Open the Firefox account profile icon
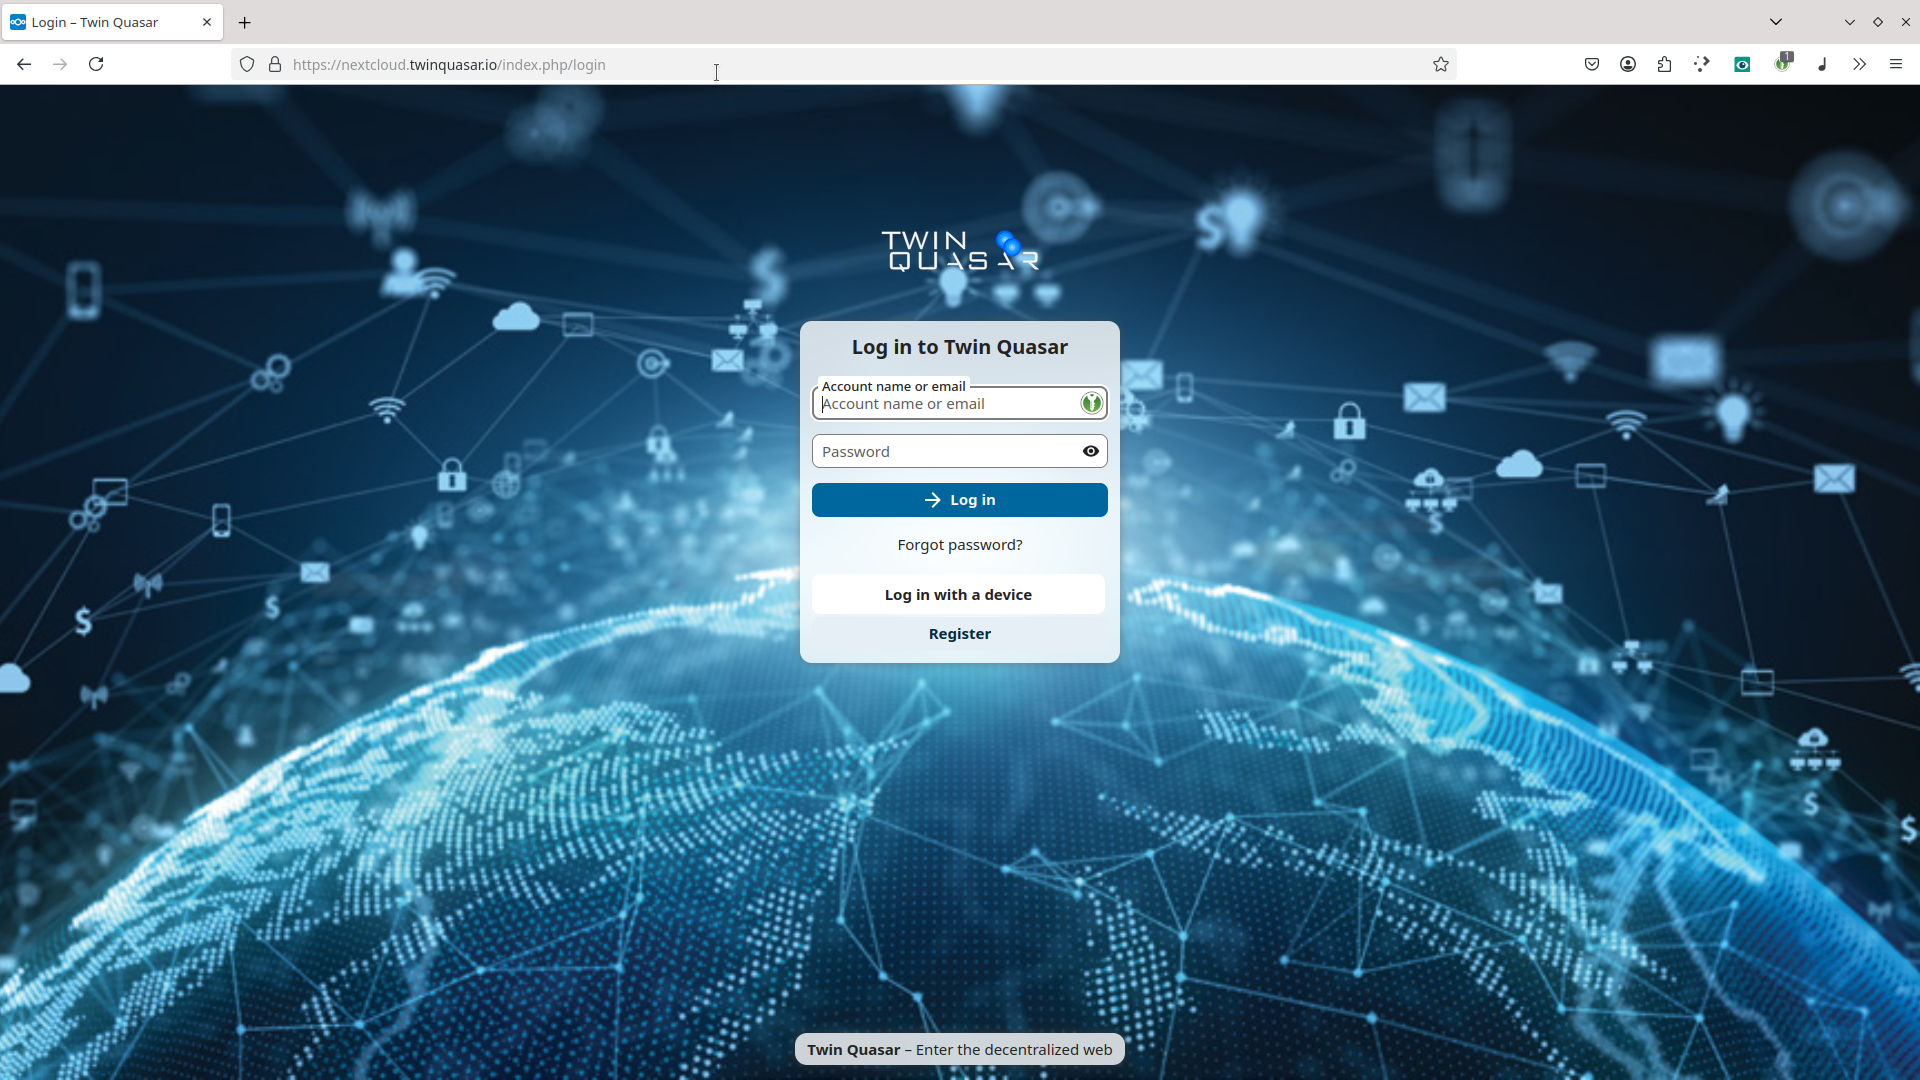The height and width of the screenshot is (1080, 1920). (1628, 64)
